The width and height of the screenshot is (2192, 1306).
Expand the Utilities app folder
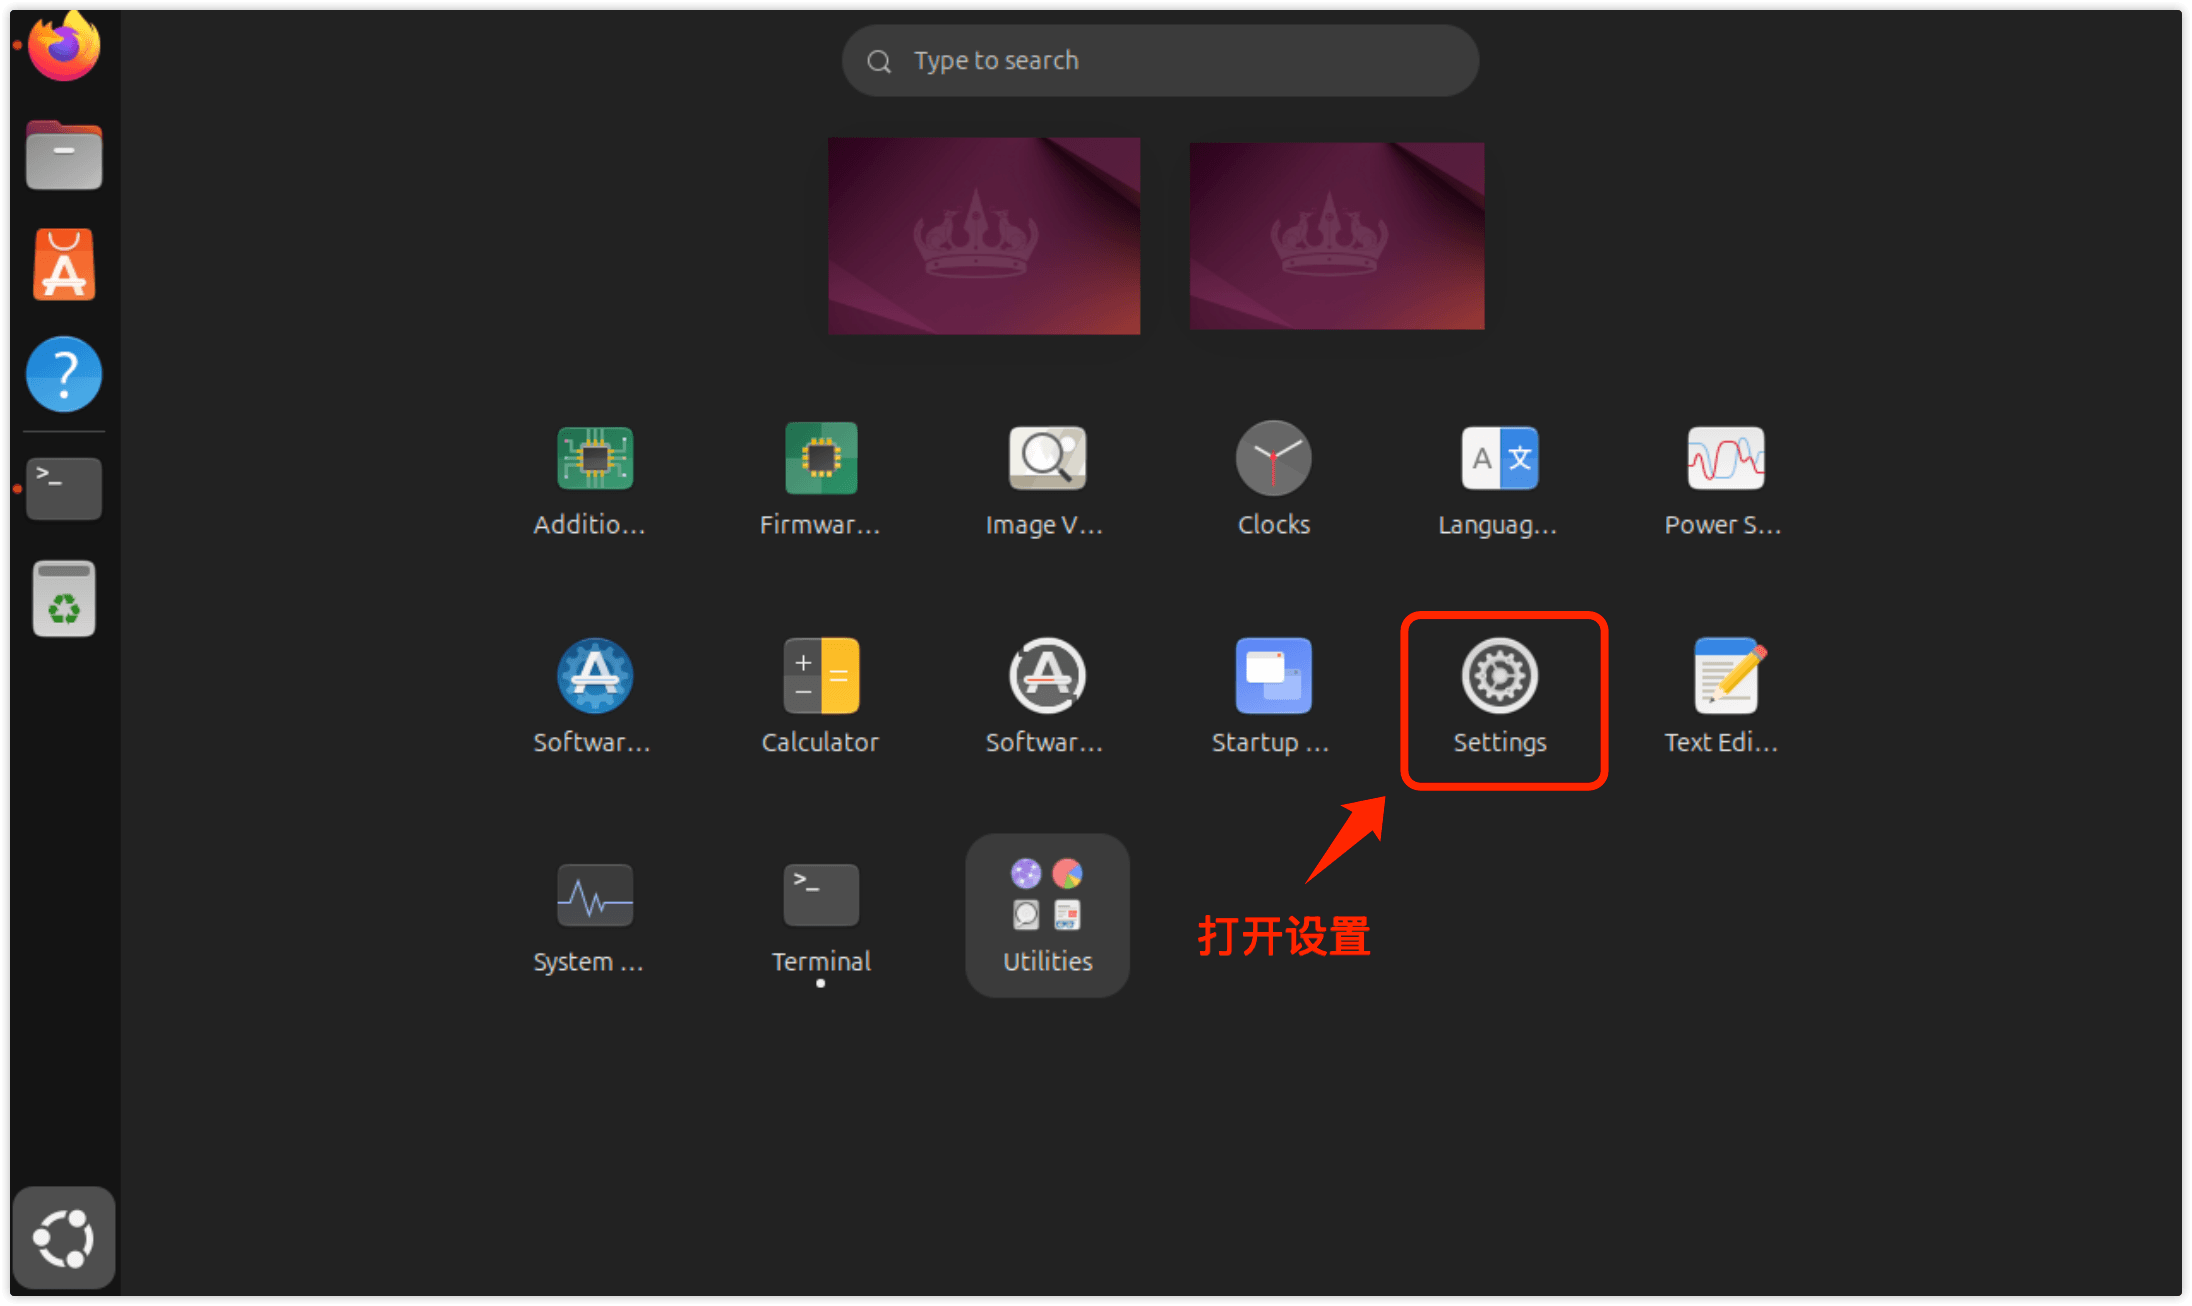pos(1047,914)
